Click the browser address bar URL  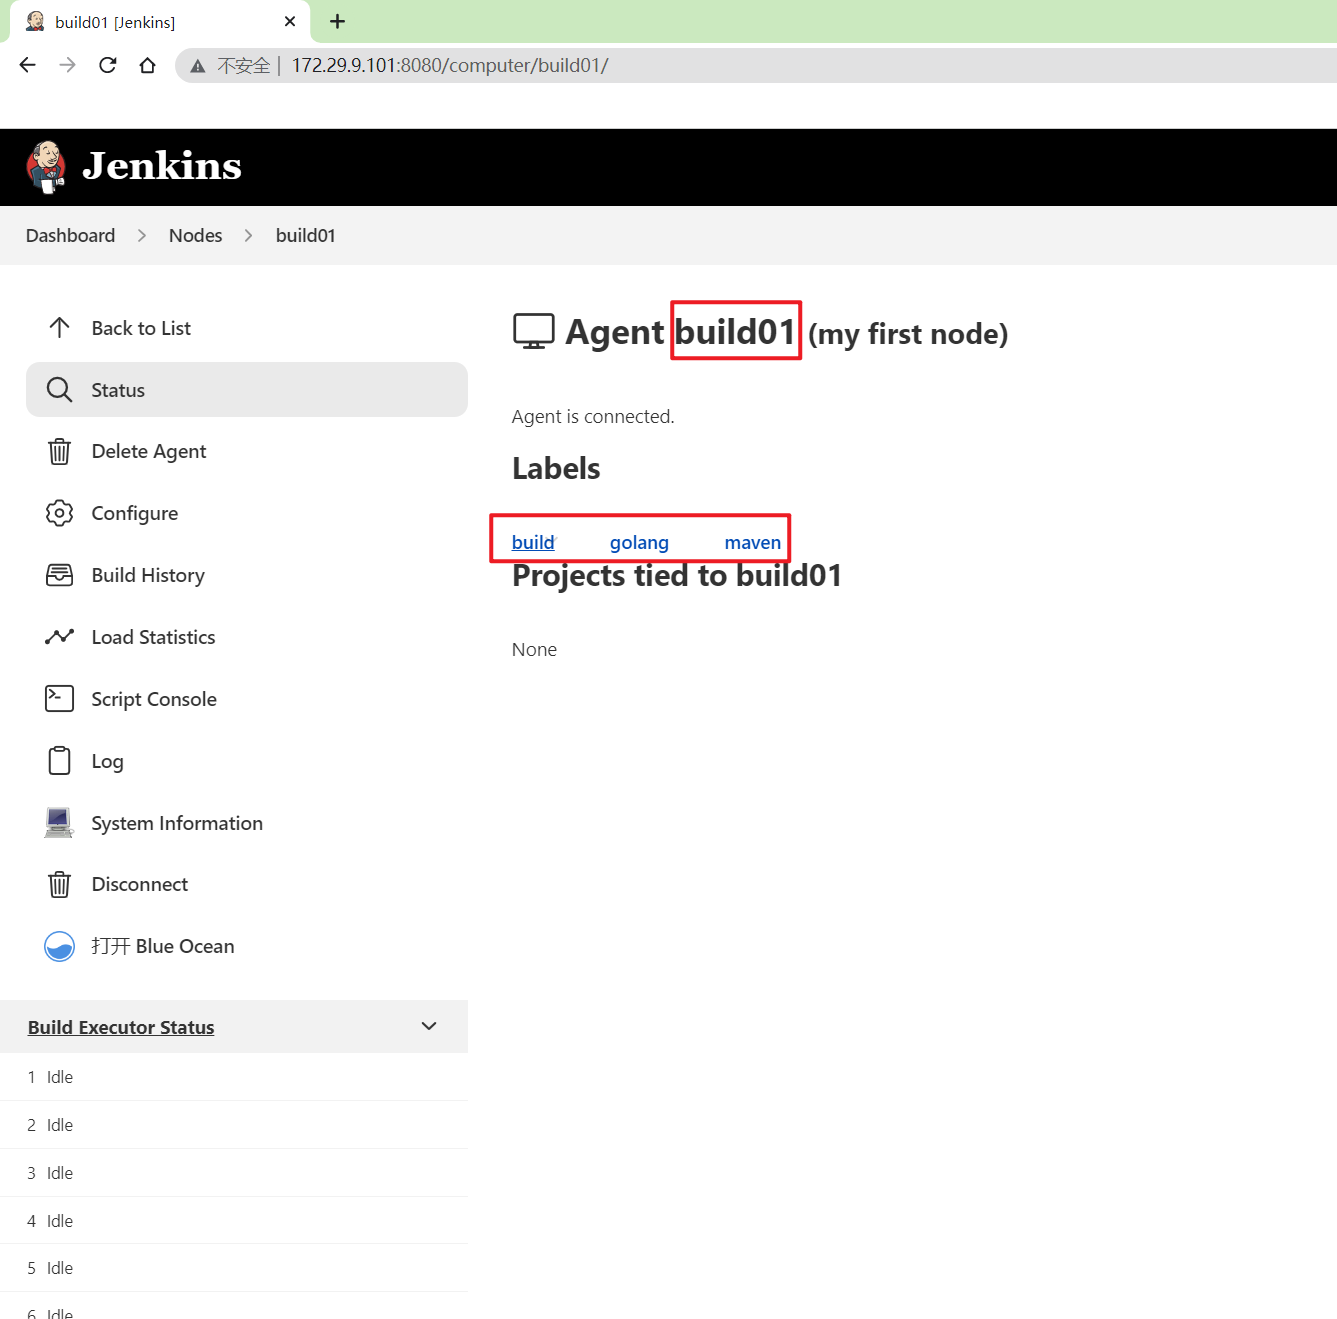point(450,65)
